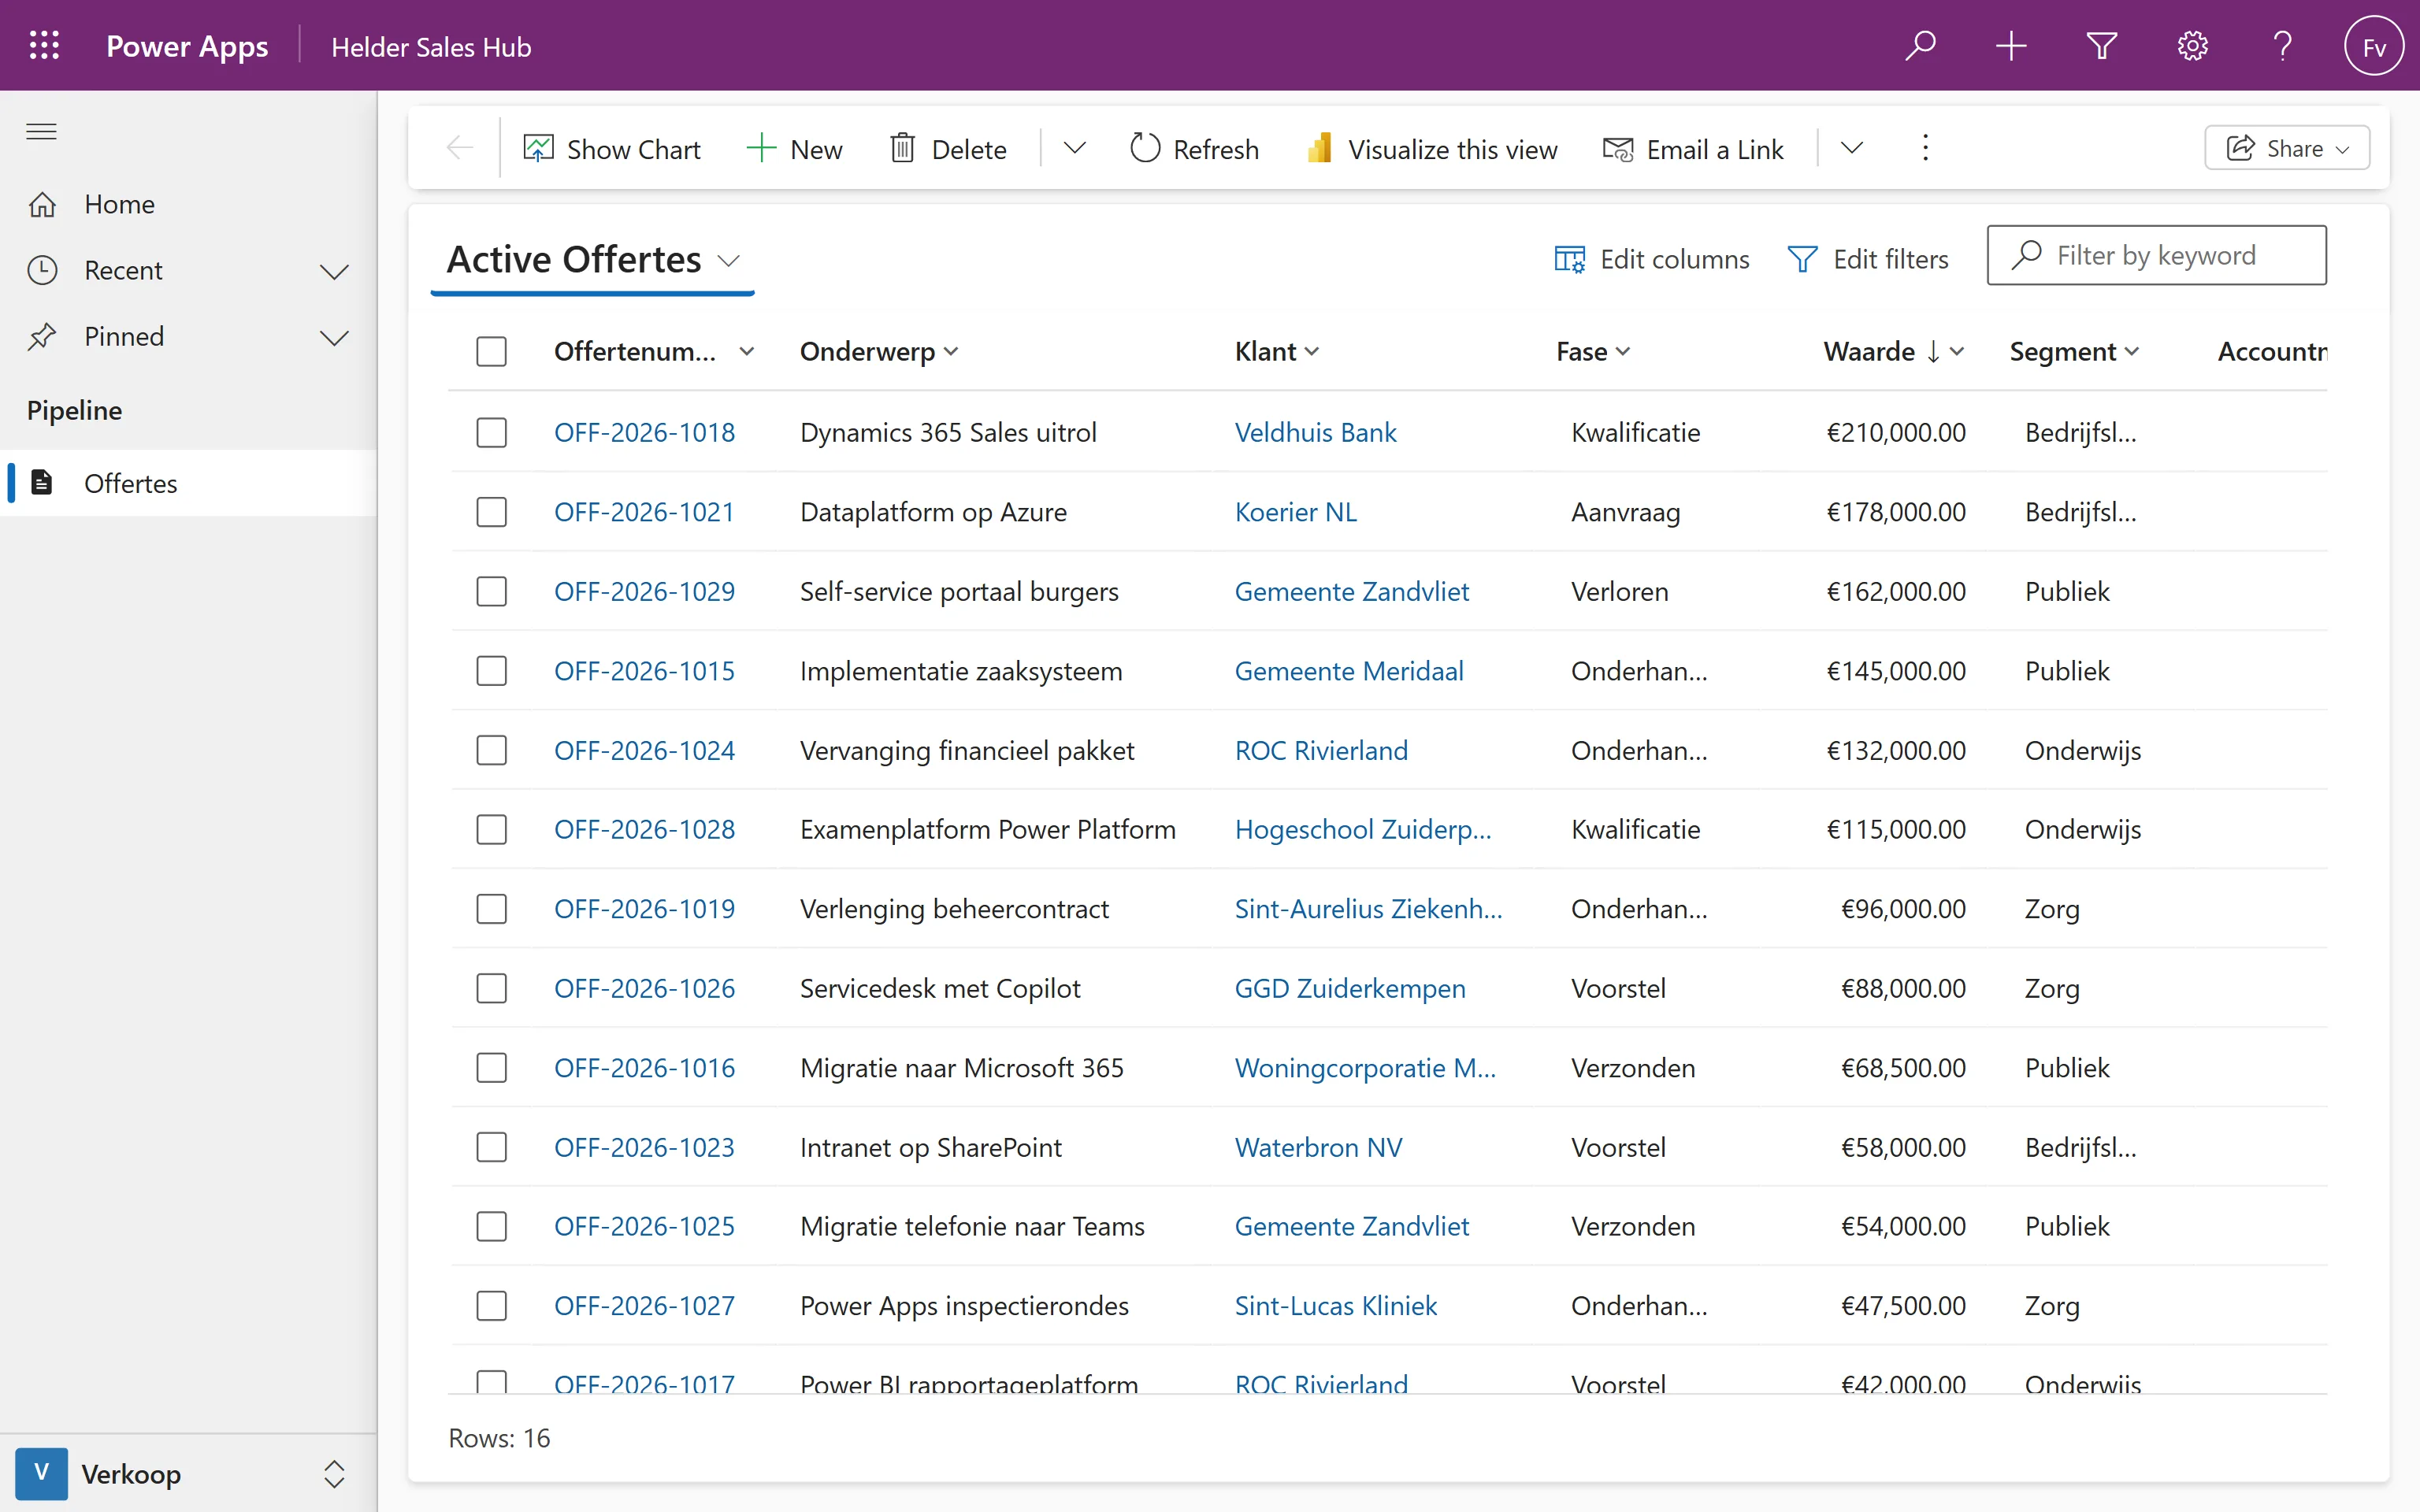Click the Filter by keyword box
Screen dimensions: 2420x1512
pos(2156,255)
